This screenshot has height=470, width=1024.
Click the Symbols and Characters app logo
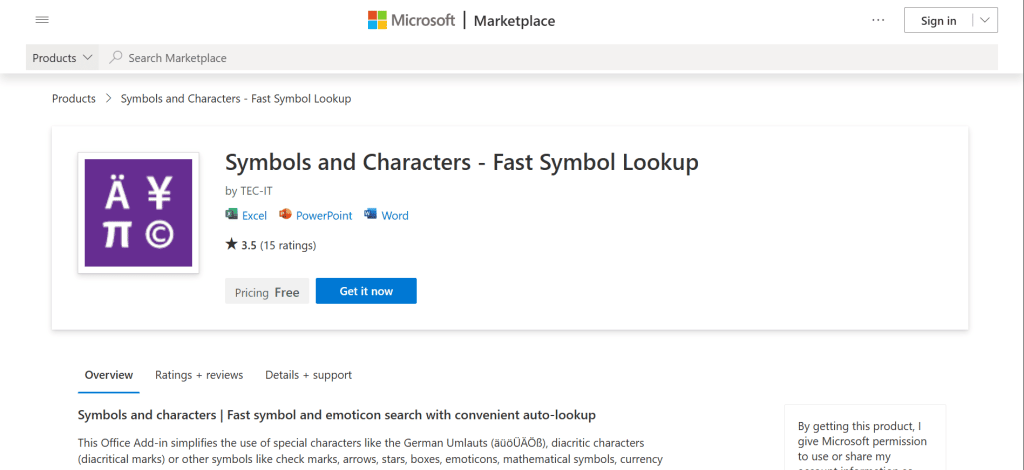tap(138, 213)
